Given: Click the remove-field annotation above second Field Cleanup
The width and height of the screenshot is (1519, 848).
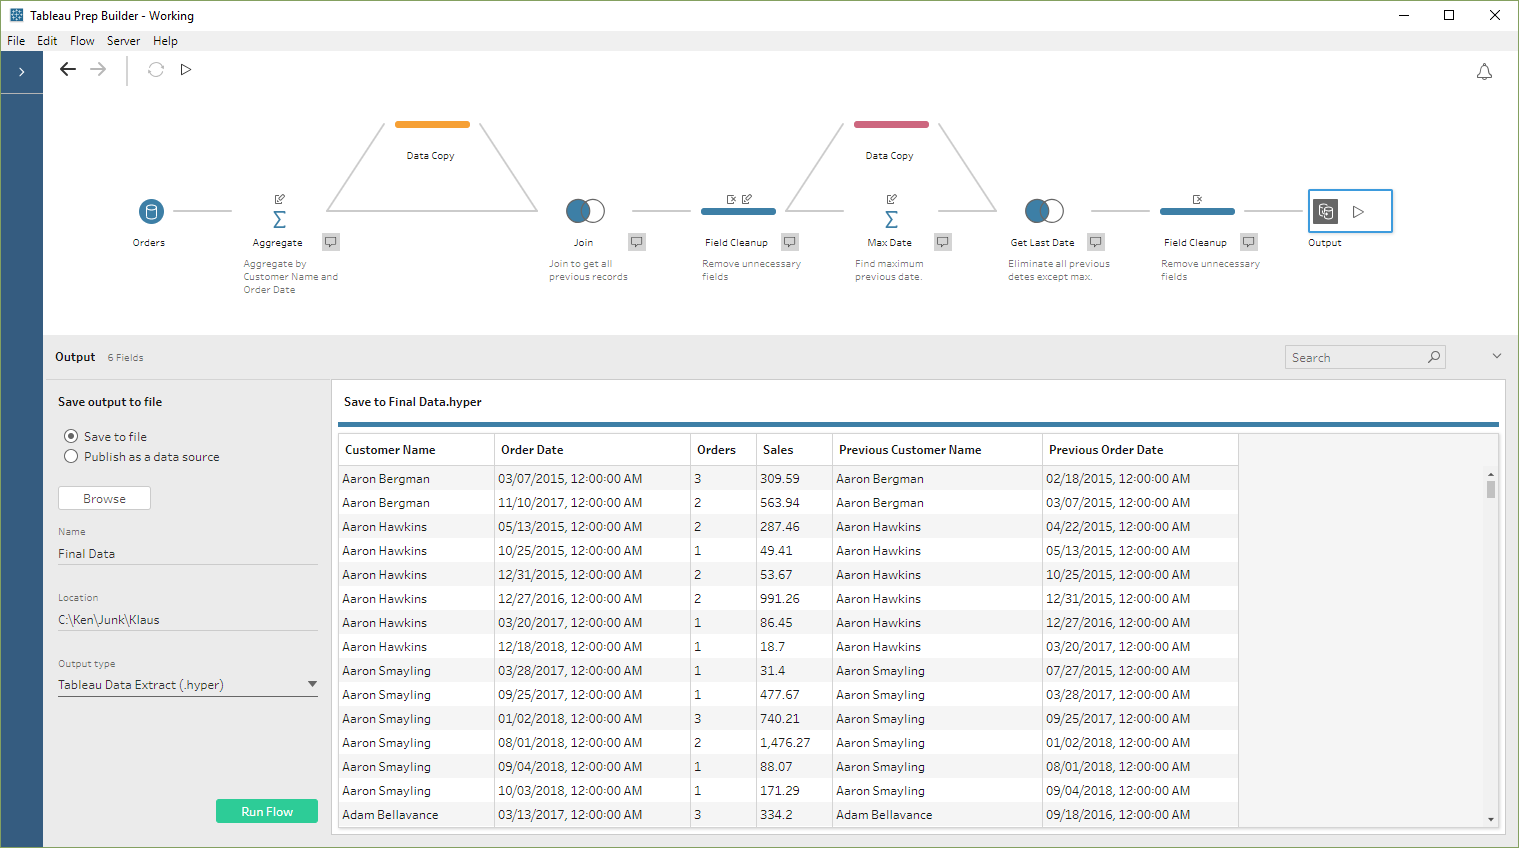Looking at the screenshot, I should pyautogui.click(x=1197, y=199).
